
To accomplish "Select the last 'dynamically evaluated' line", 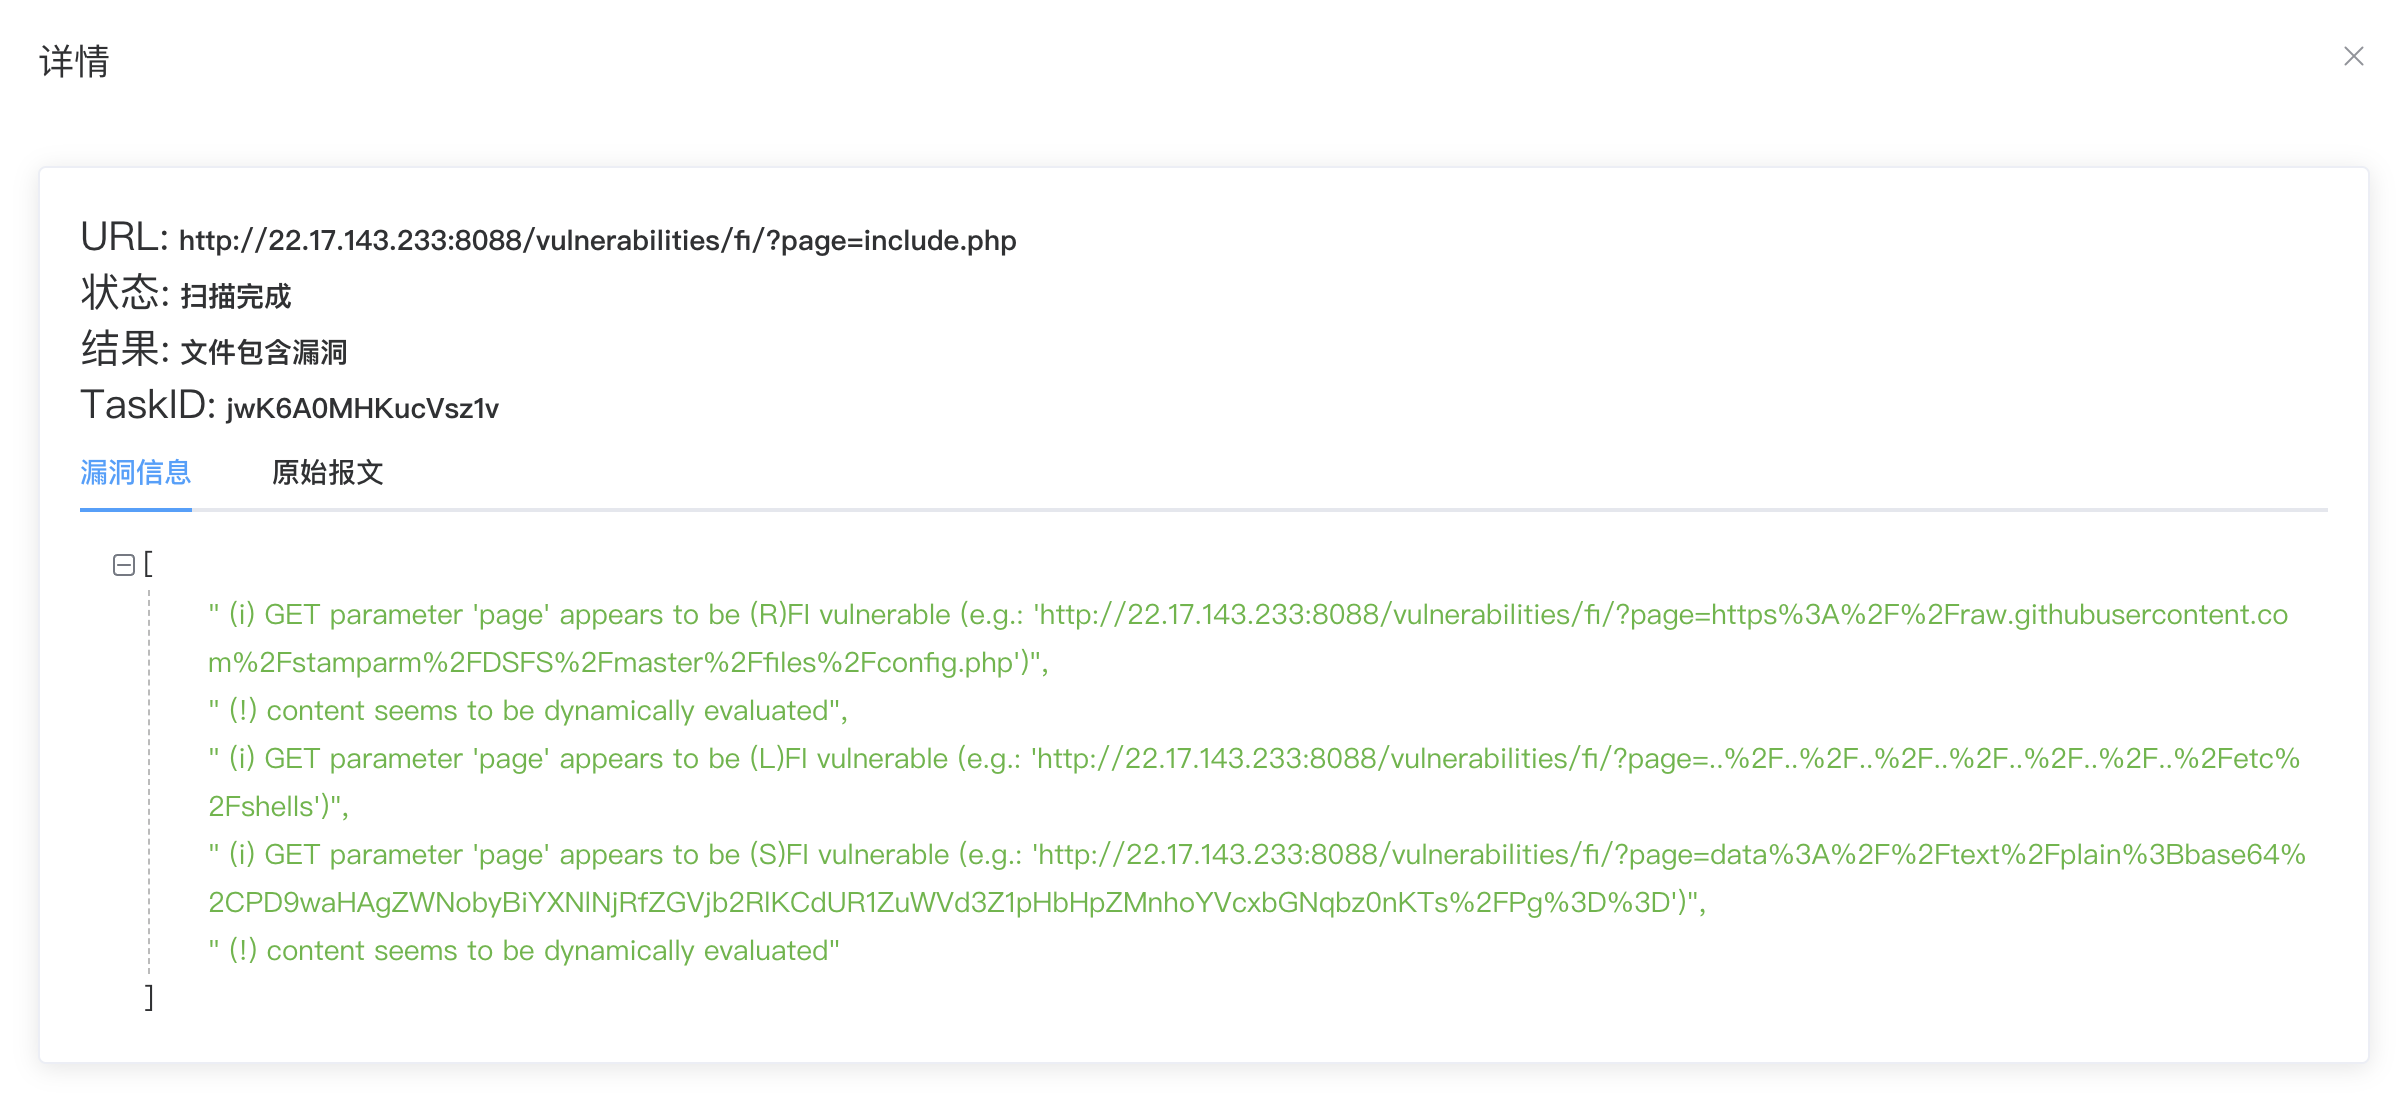I will point(524,951).
